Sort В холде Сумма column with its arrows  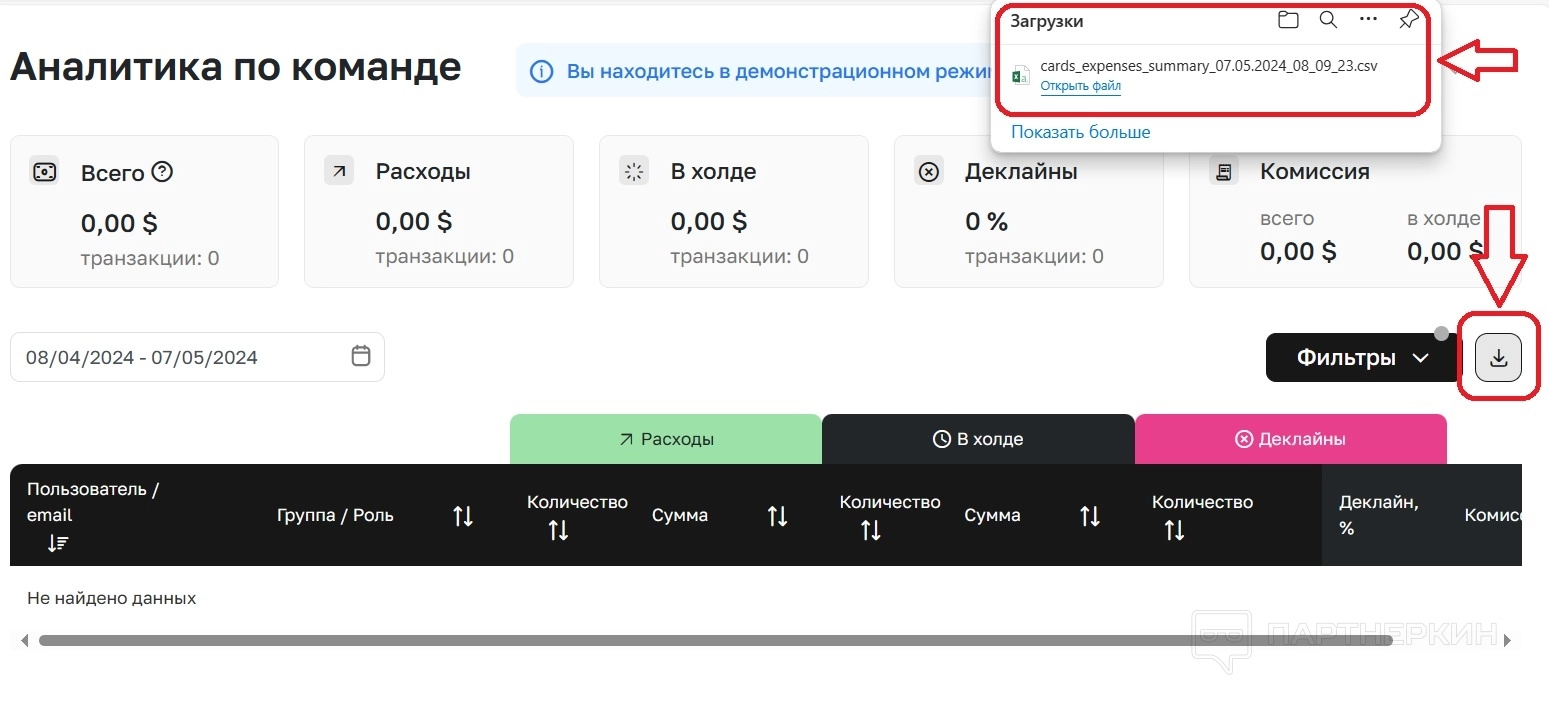(x=1090, y=516)
